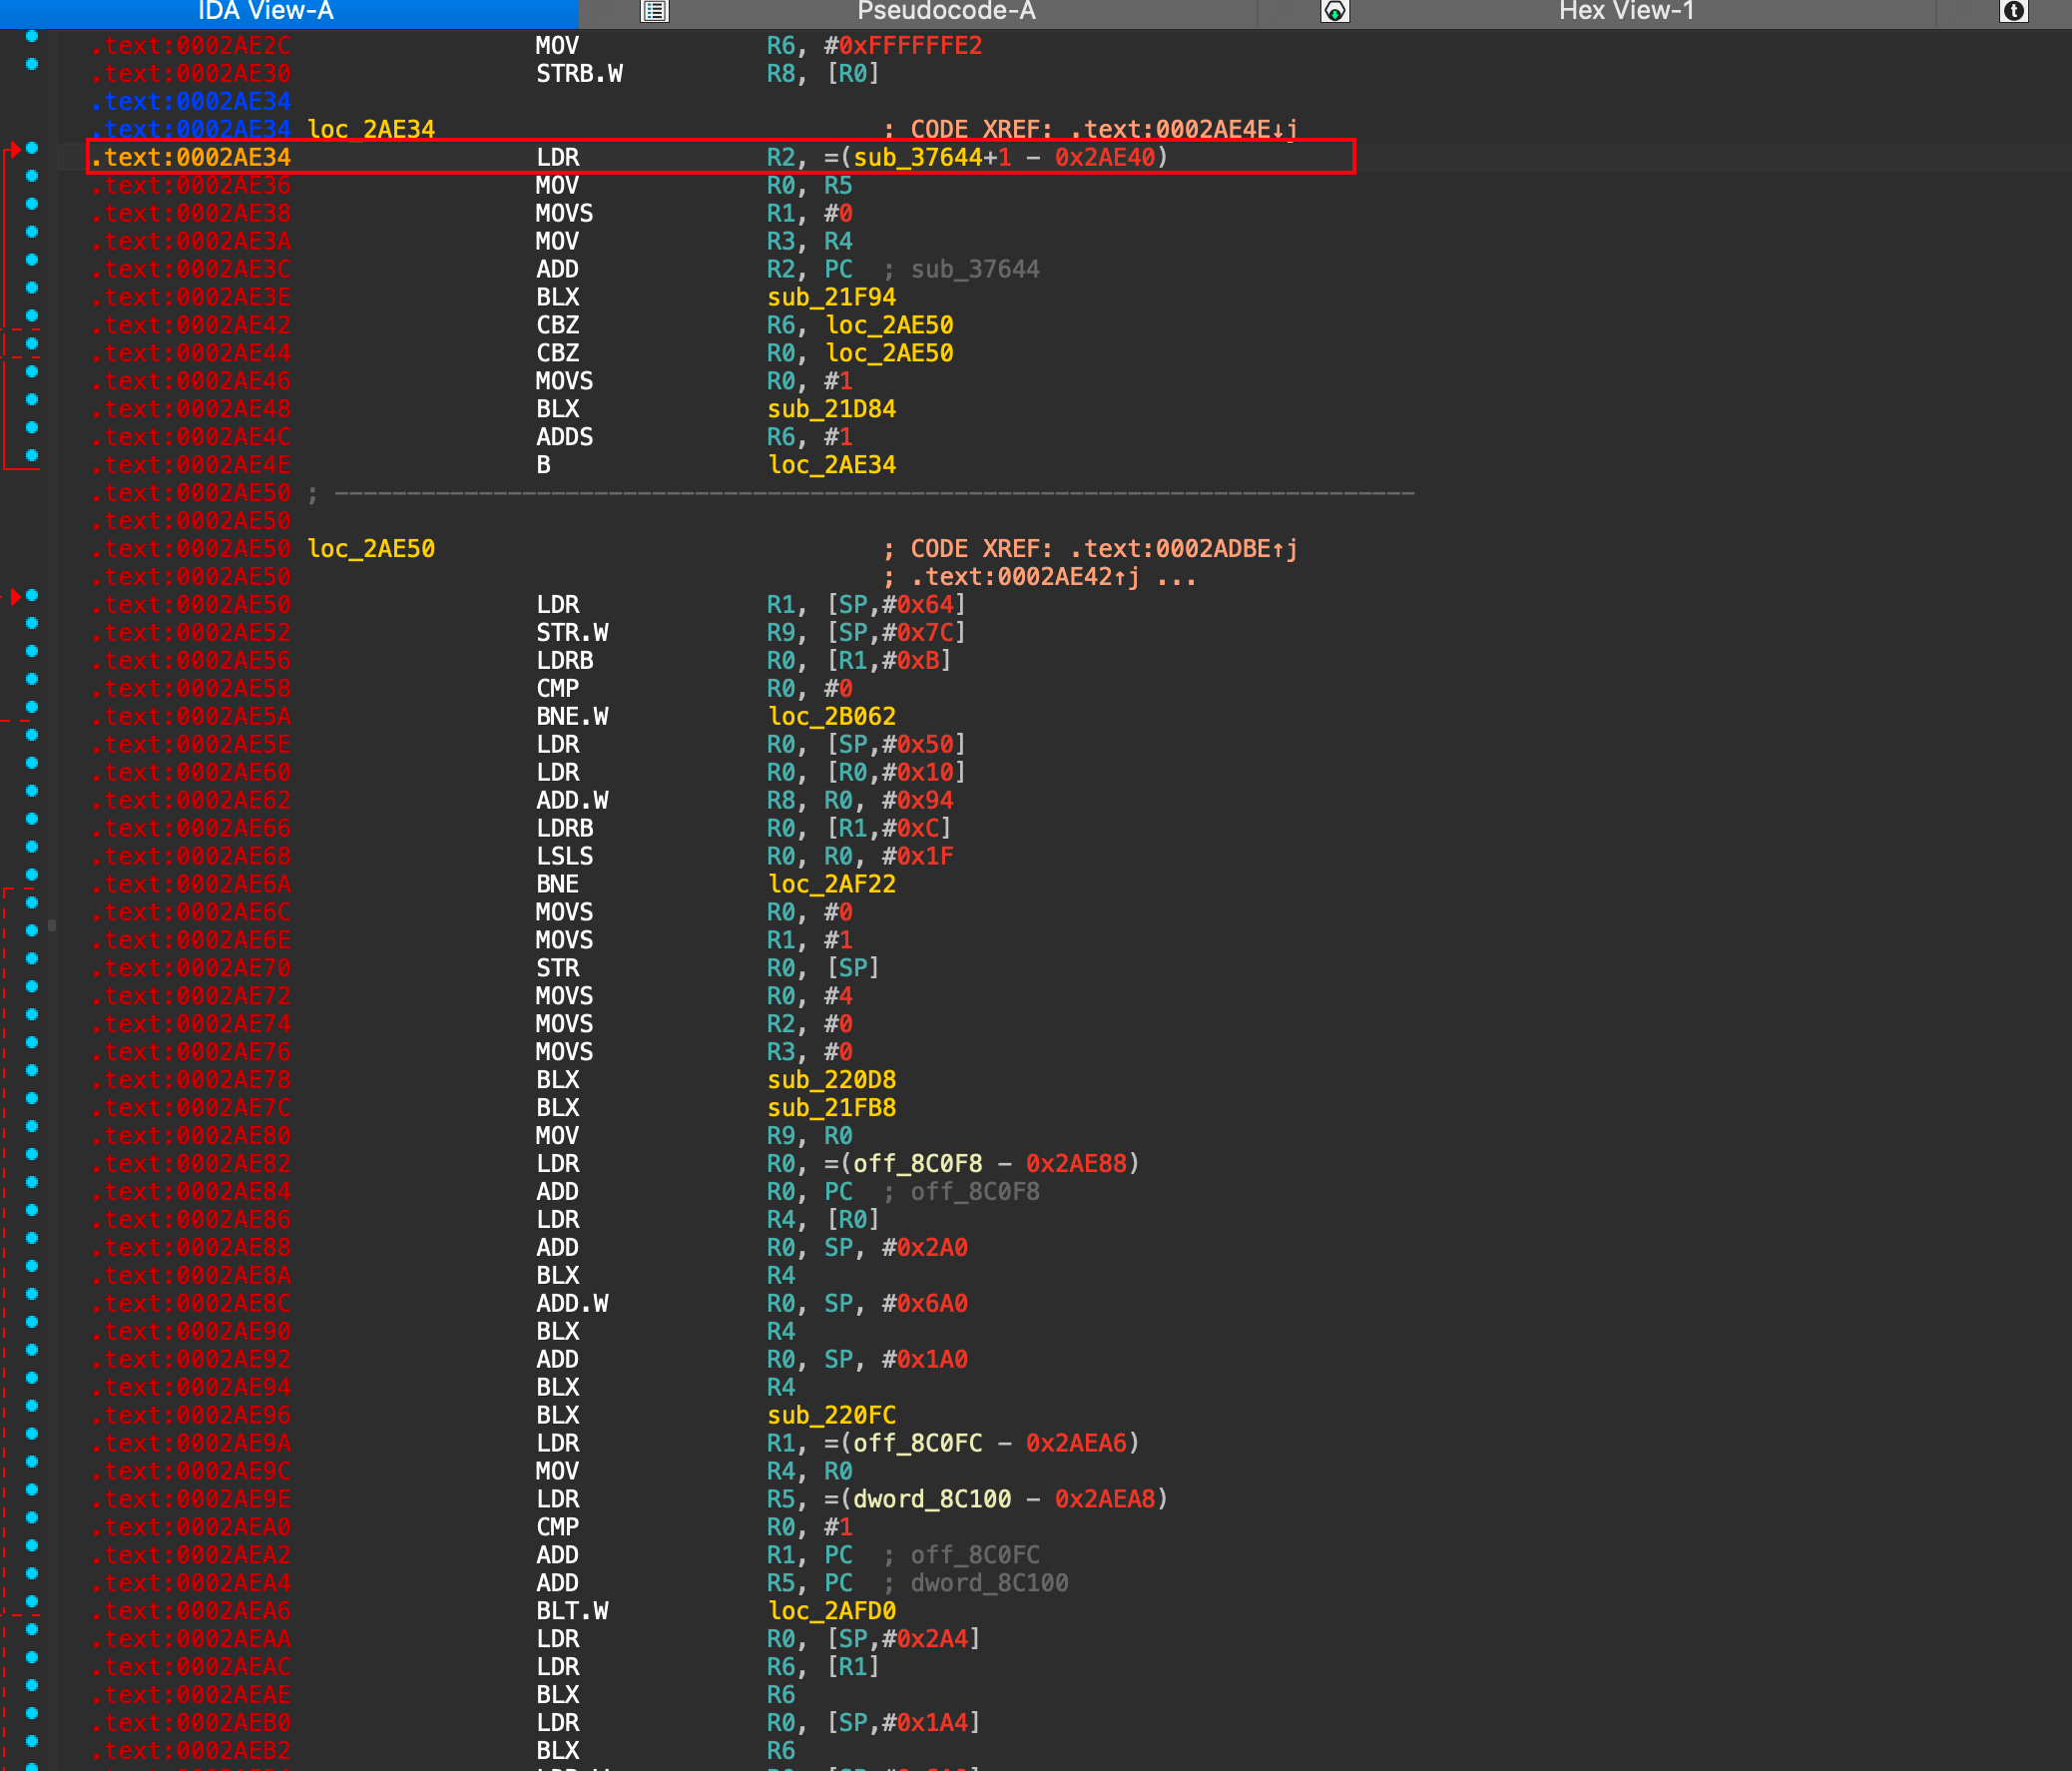Jump to loc_2AF22 branch target
Viewport: 2072px width, 1771px height.
click(x=831, y=884)
